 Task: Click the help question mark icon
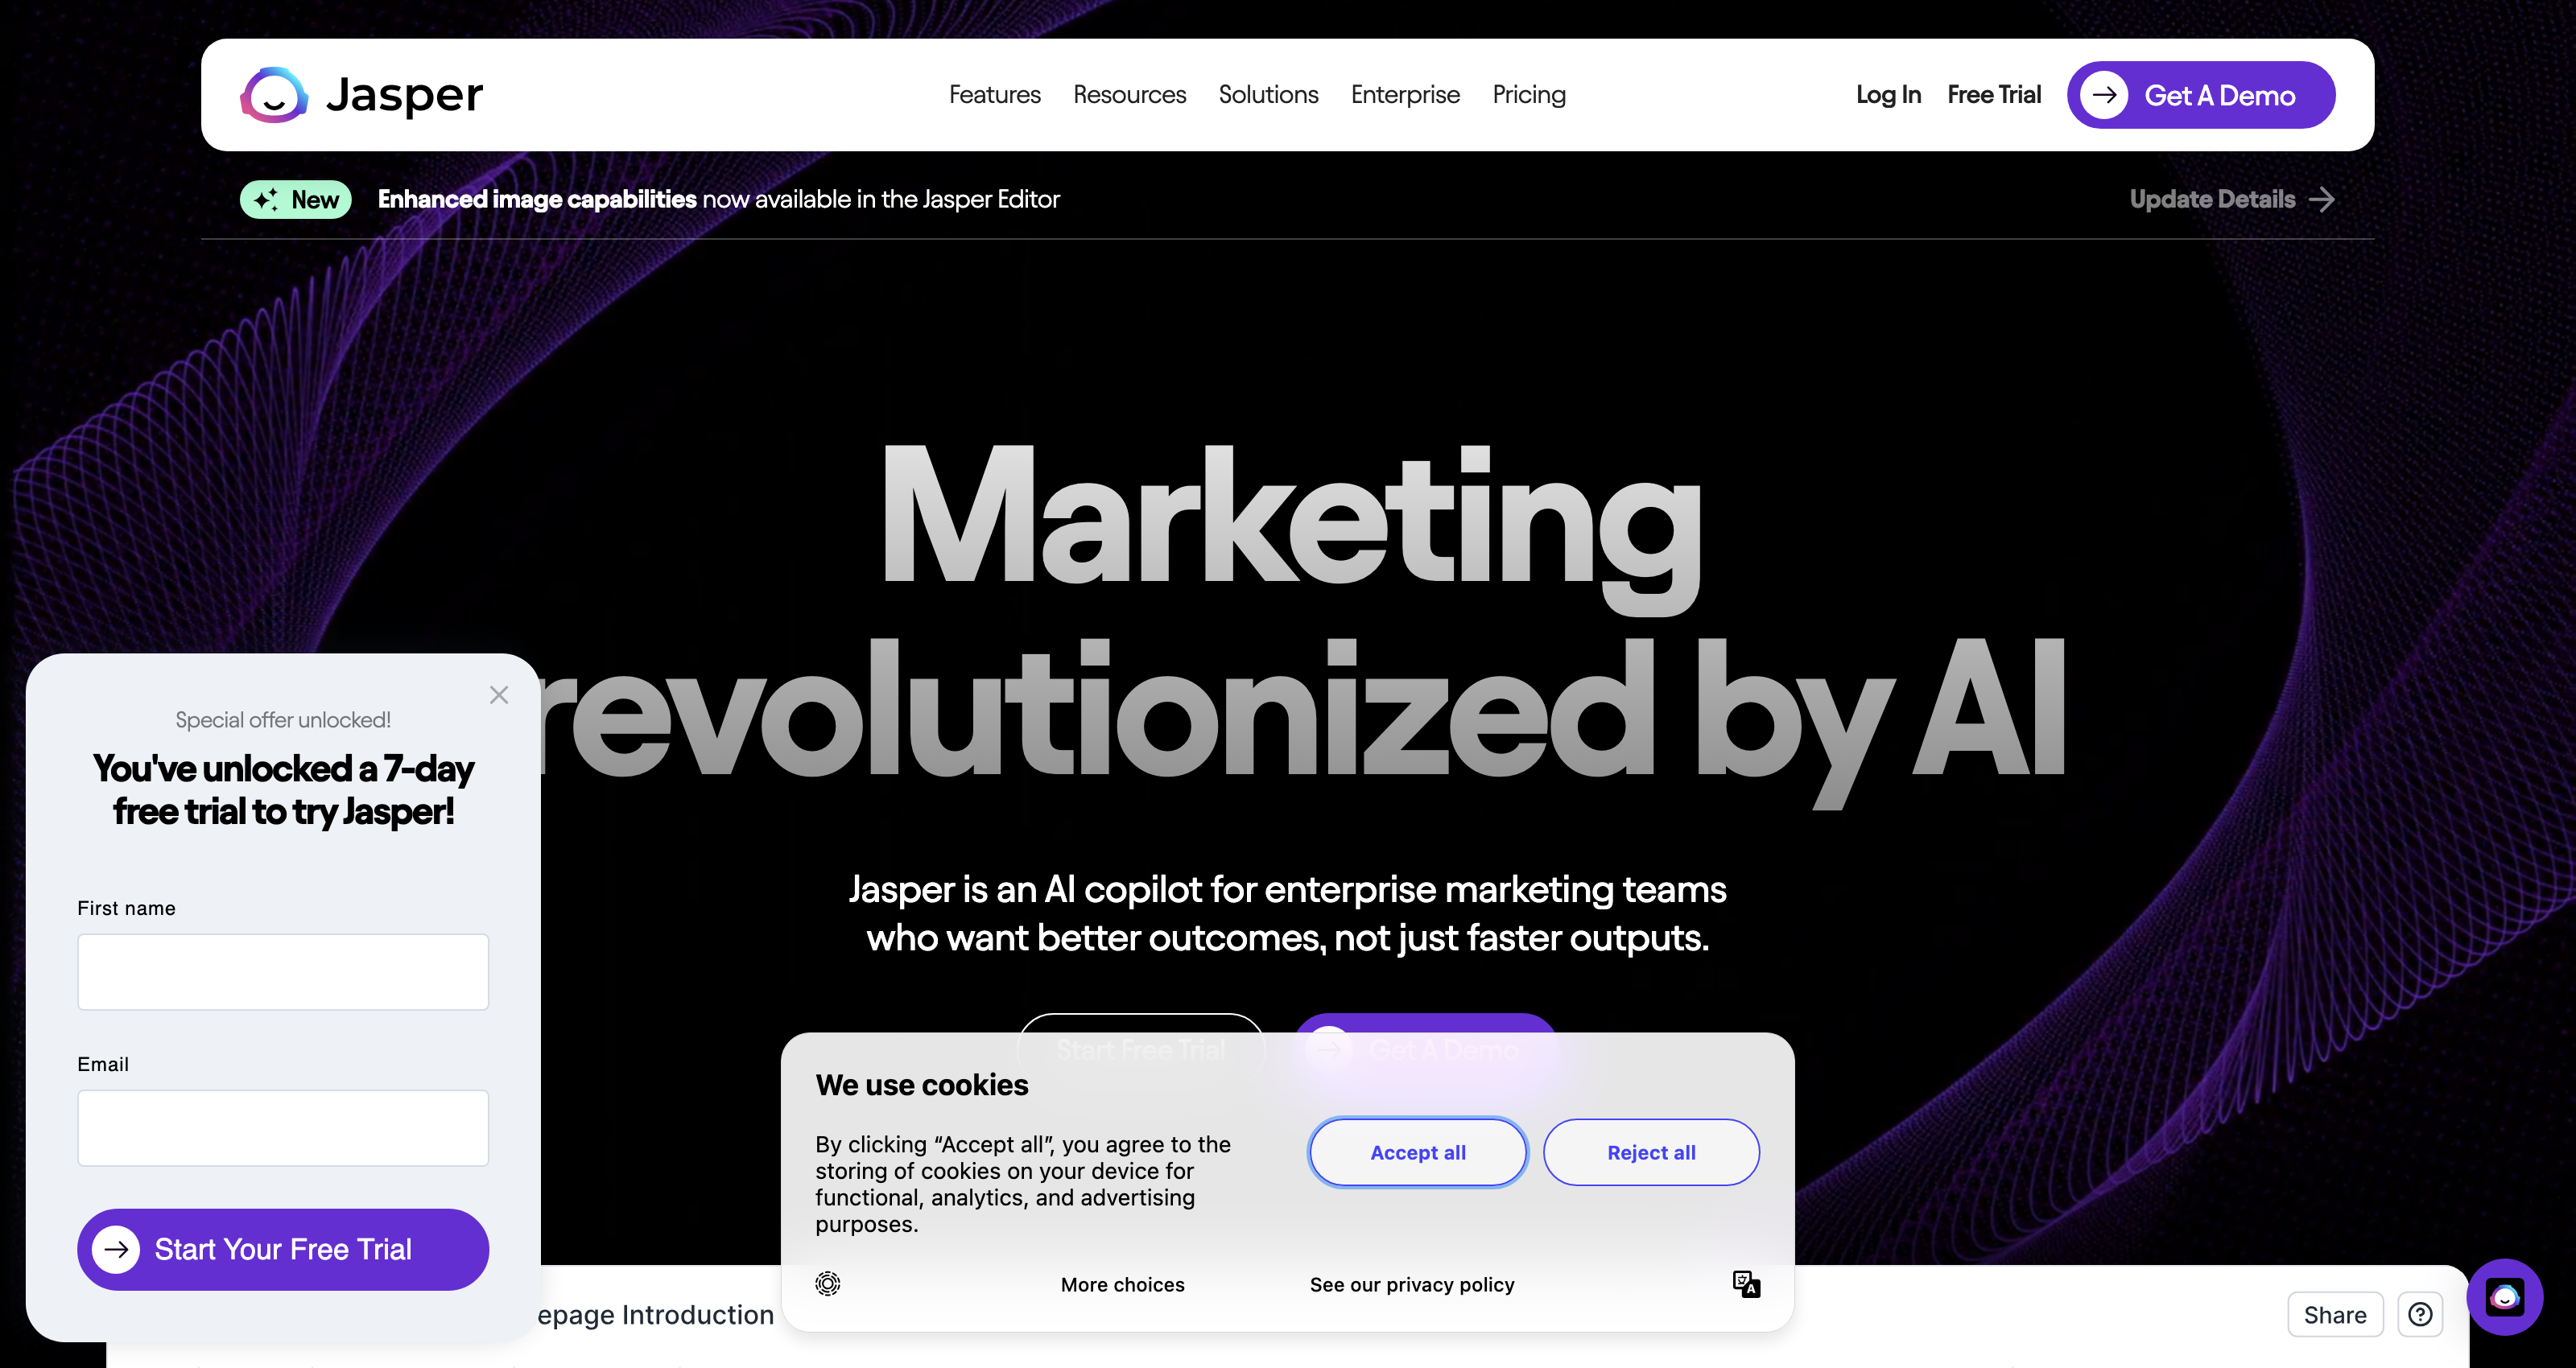2420,1315
